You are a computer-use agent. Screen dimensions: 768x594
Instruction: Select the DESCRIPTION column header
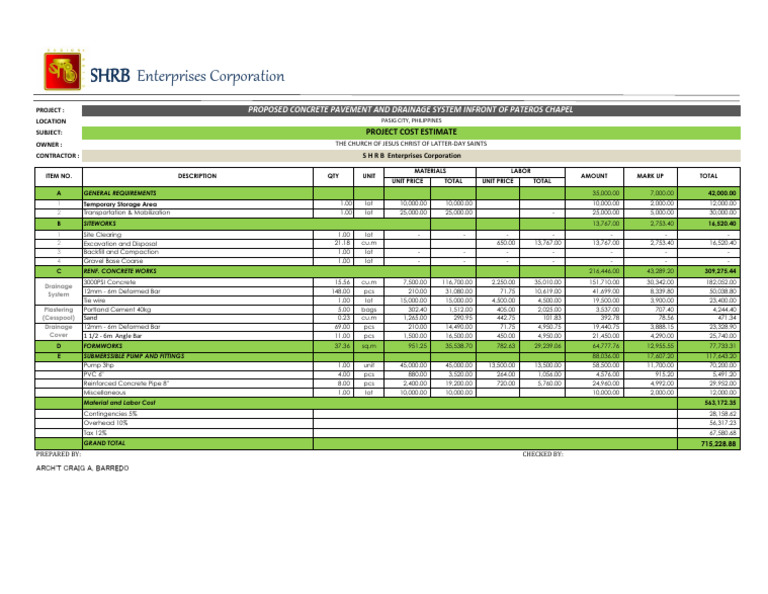197,176
